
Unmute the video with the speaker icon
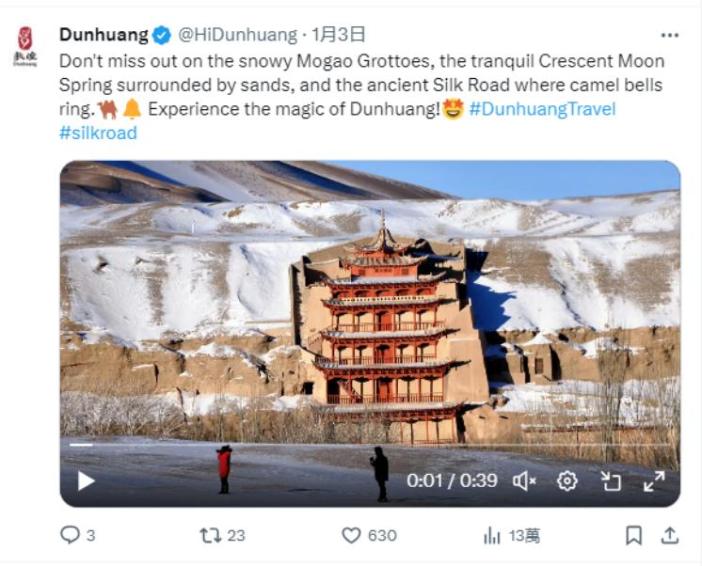click(524, 481)
